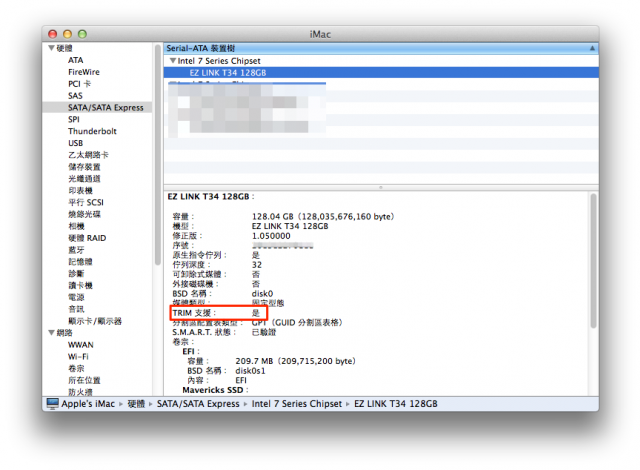Select 電源 in the sidebar
The width and height of the screenshot is (640, 470).
(x=76, y=297)
